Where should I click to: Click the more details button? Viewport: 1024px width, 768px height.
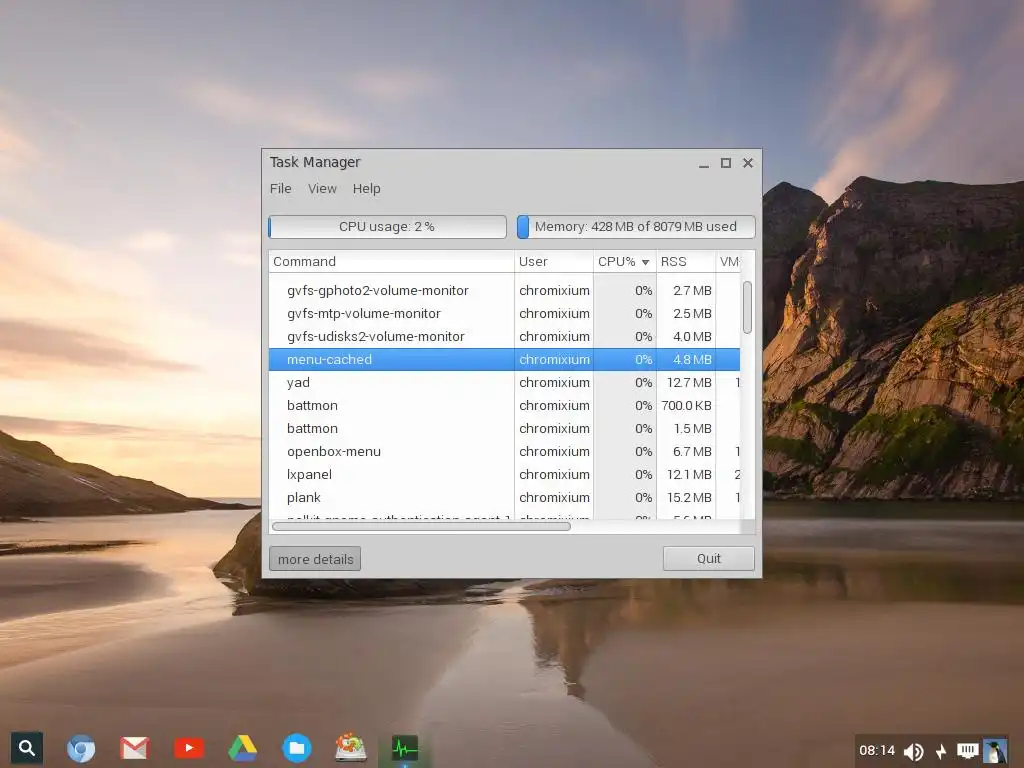click(315, 559)
